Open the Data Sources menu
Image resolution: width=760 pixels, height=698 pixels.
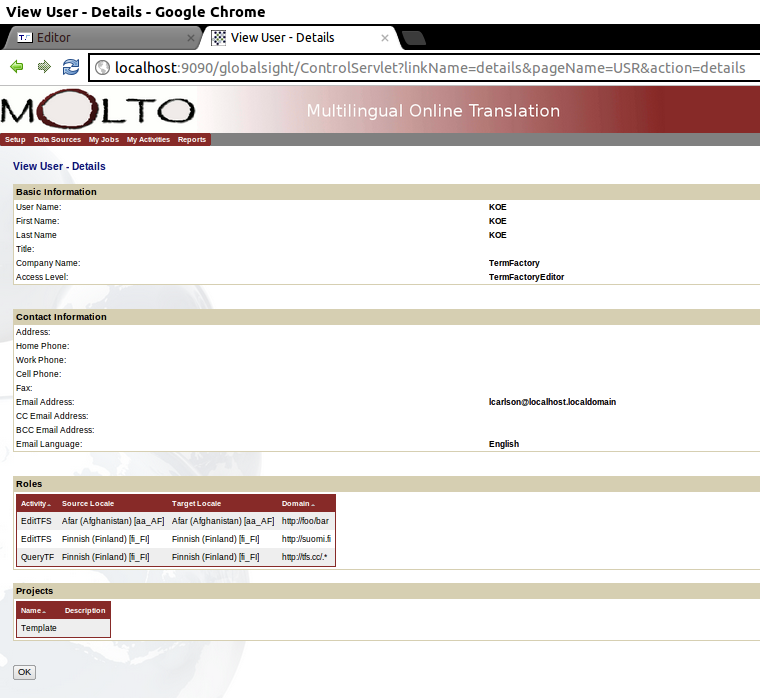(57, 140)
